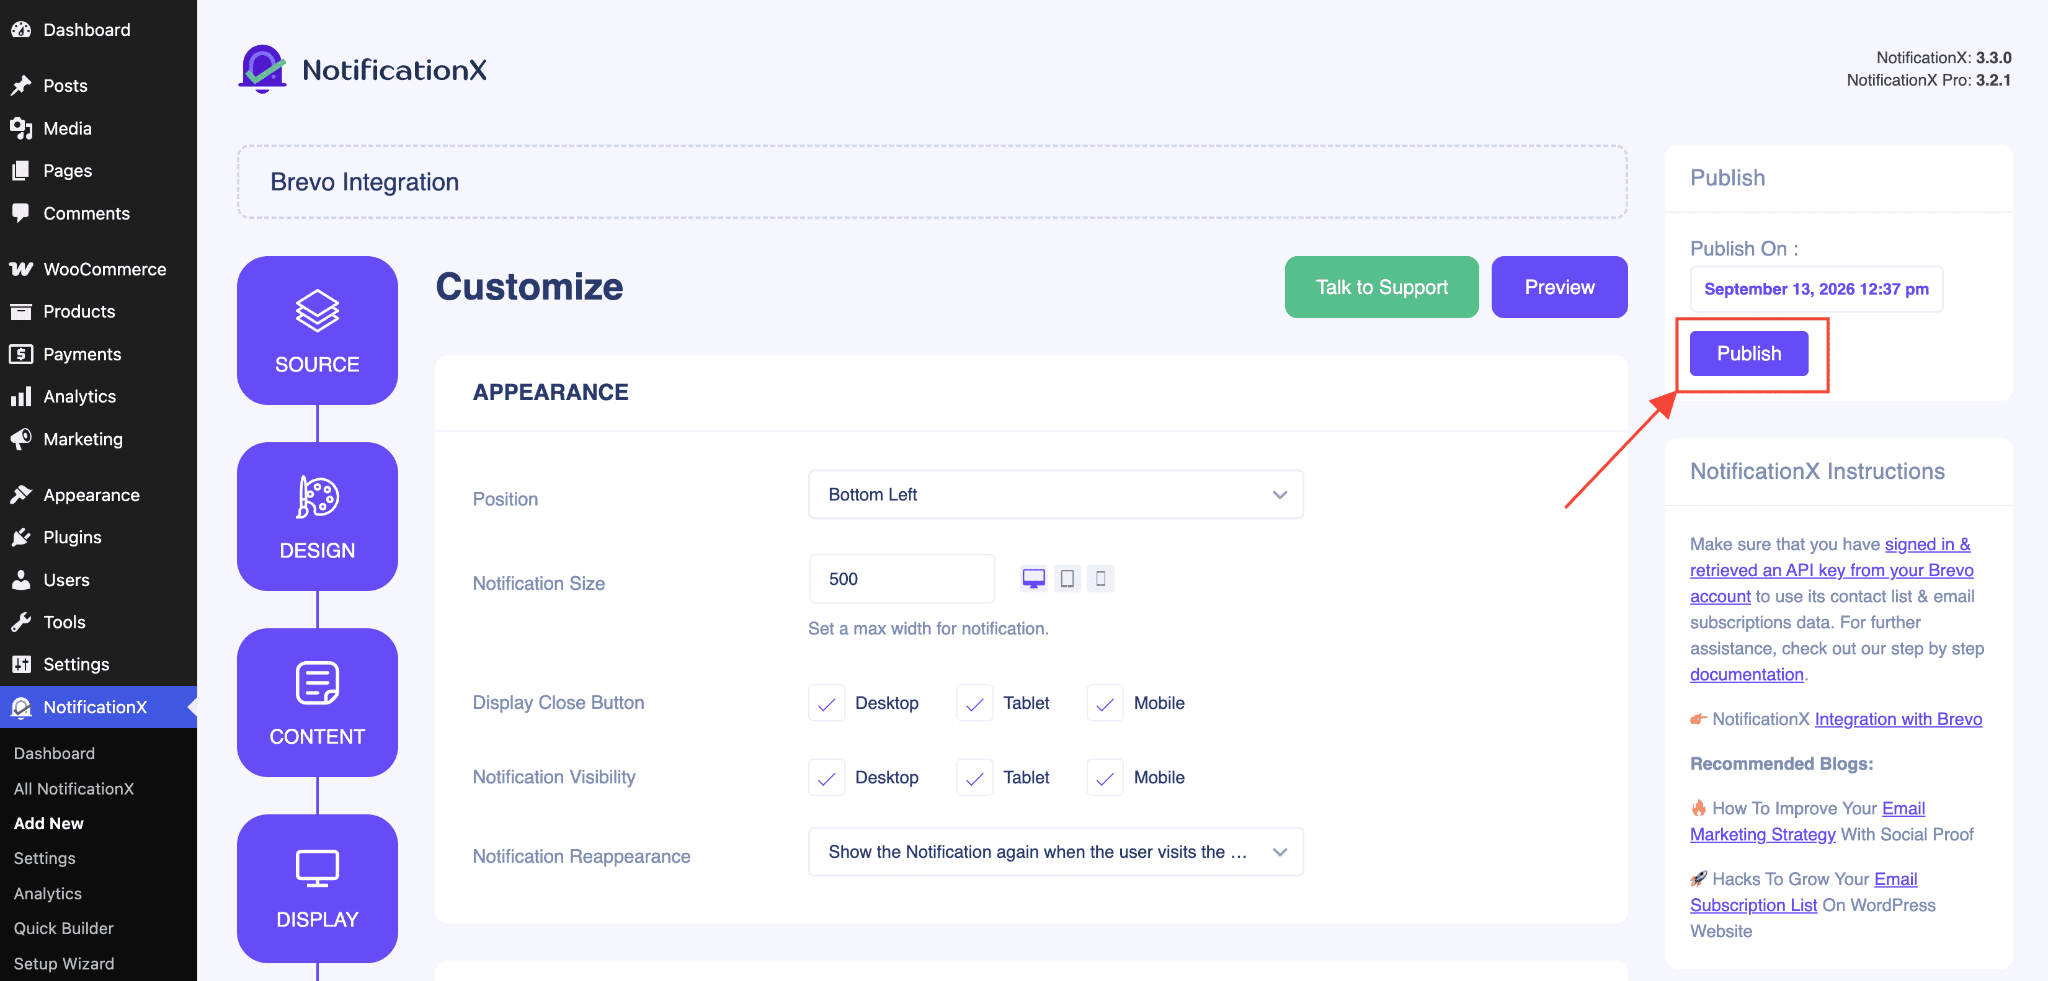Open the Position dropdown showing Bottom Left
Viewport: 2048px width, 981px height.
coord(1055,495)
